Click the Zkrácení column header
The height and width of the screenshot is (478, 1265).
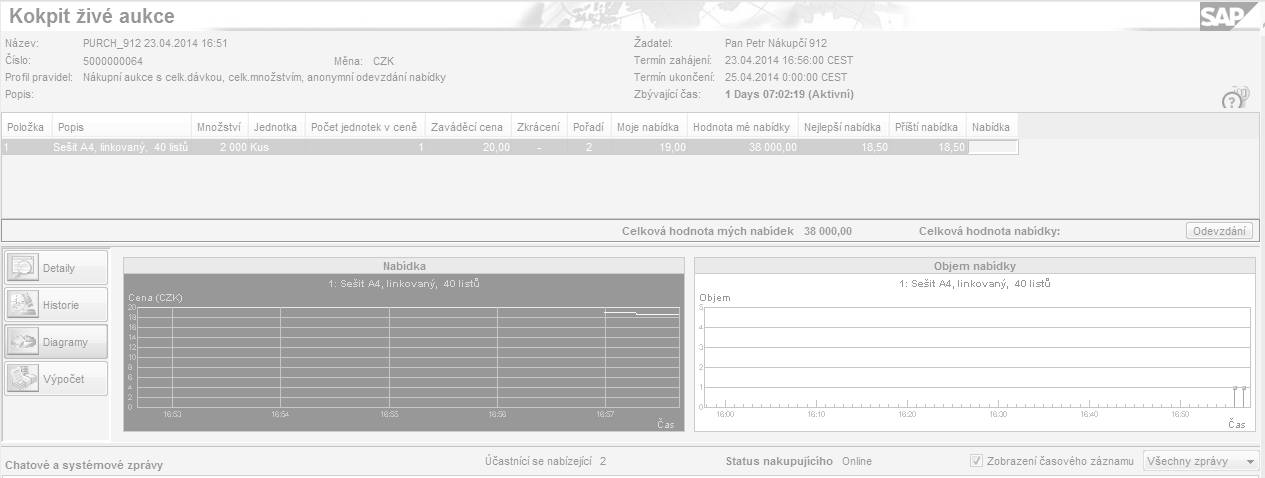coord(537,127)
